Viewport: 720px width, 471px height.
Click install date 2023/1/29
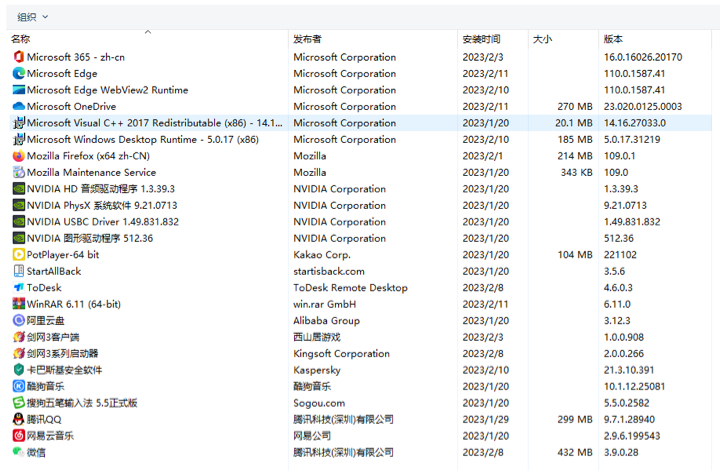(485, 420)
